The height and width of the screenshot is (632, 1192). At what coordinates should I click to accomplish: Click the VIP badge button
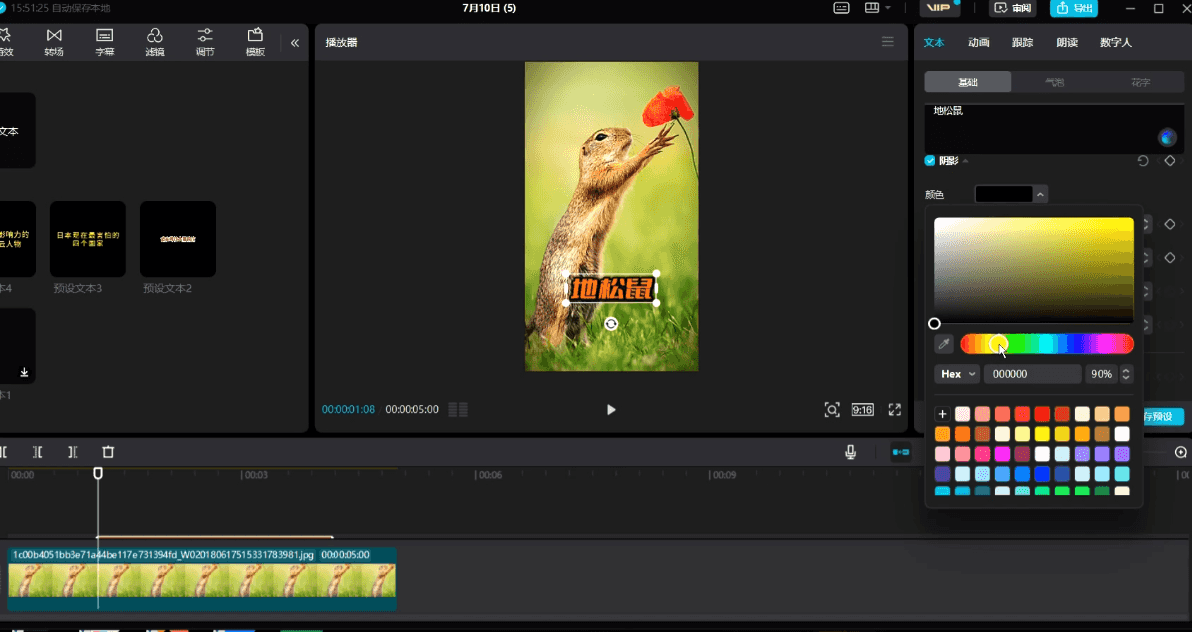click(940, 8)
